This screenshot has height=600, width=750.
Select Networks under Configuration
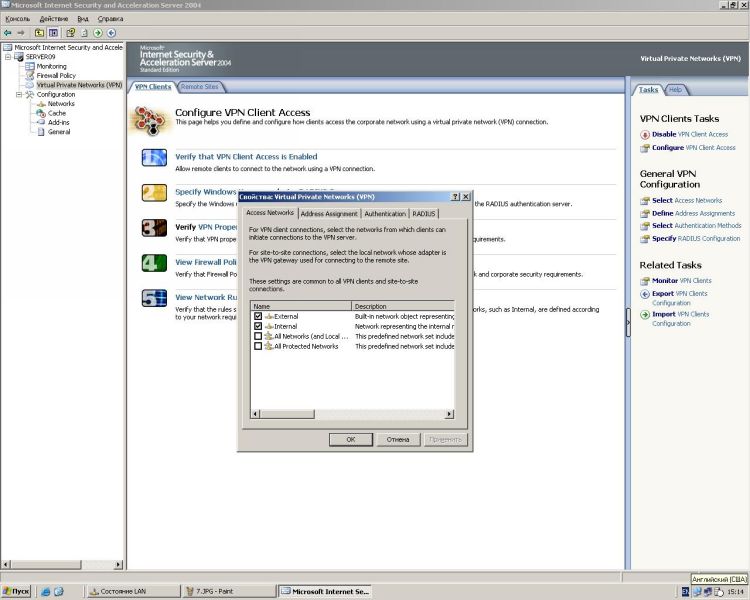(61, 103)
